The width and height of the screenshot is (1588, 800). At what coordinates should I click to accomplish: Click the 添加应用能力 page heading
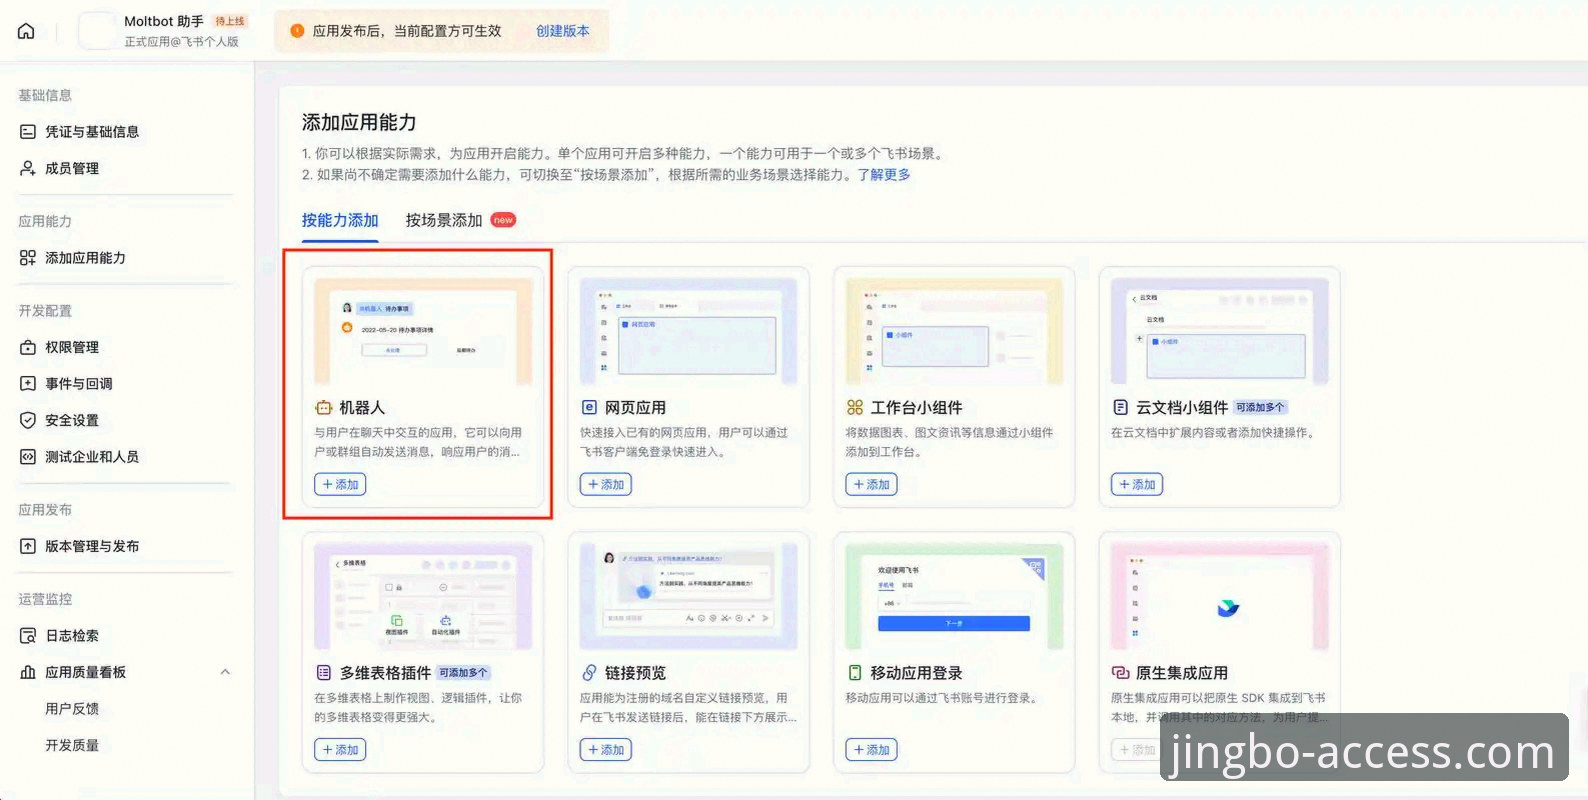coord(359,122)
